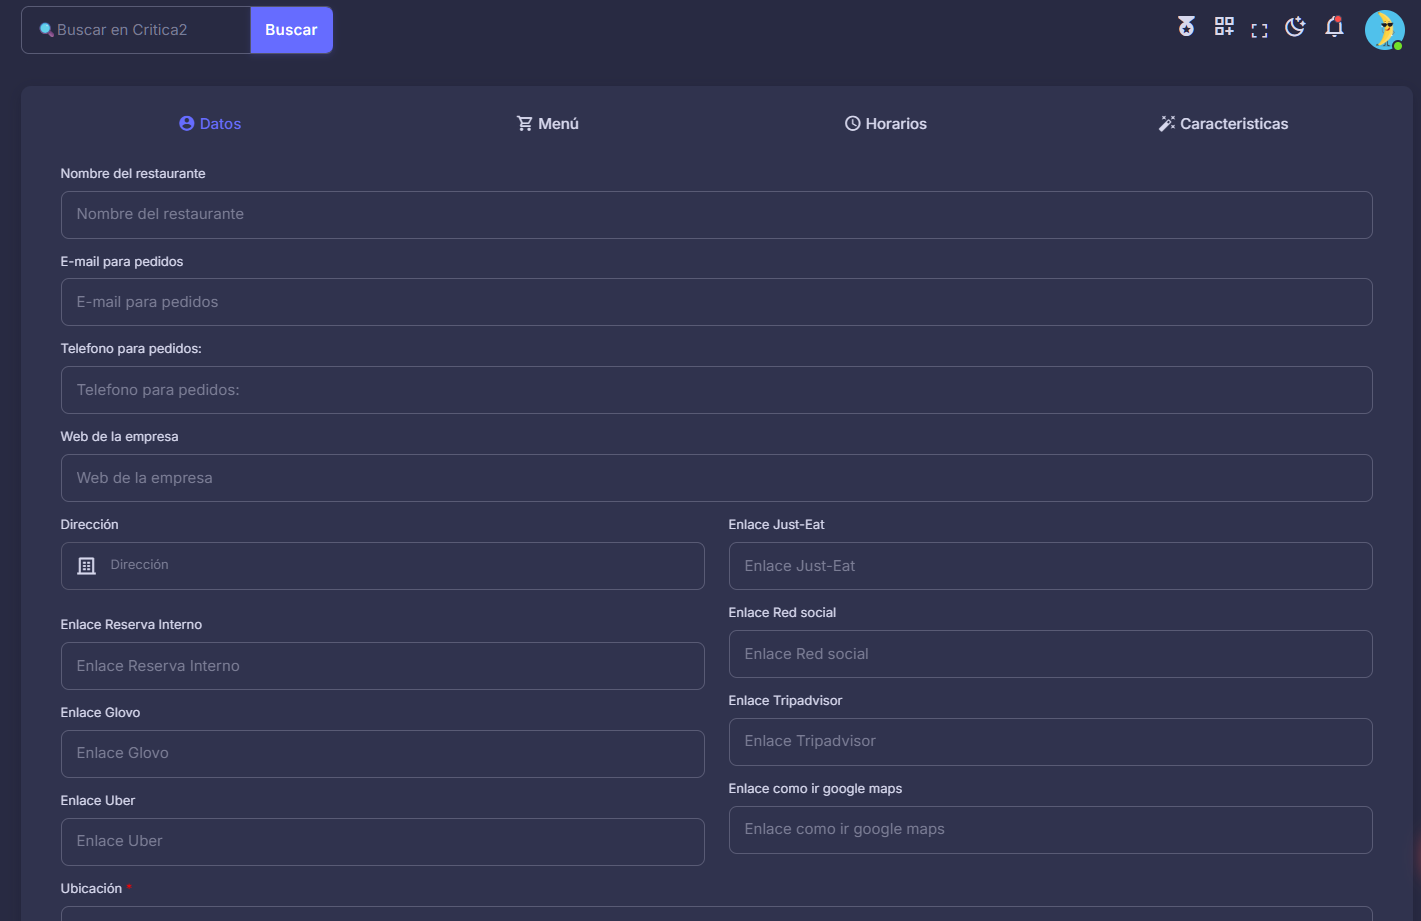Click the Enlace Just-Eat input
The height and width of the screenshot is (921, 1421).
[1050, 566]
